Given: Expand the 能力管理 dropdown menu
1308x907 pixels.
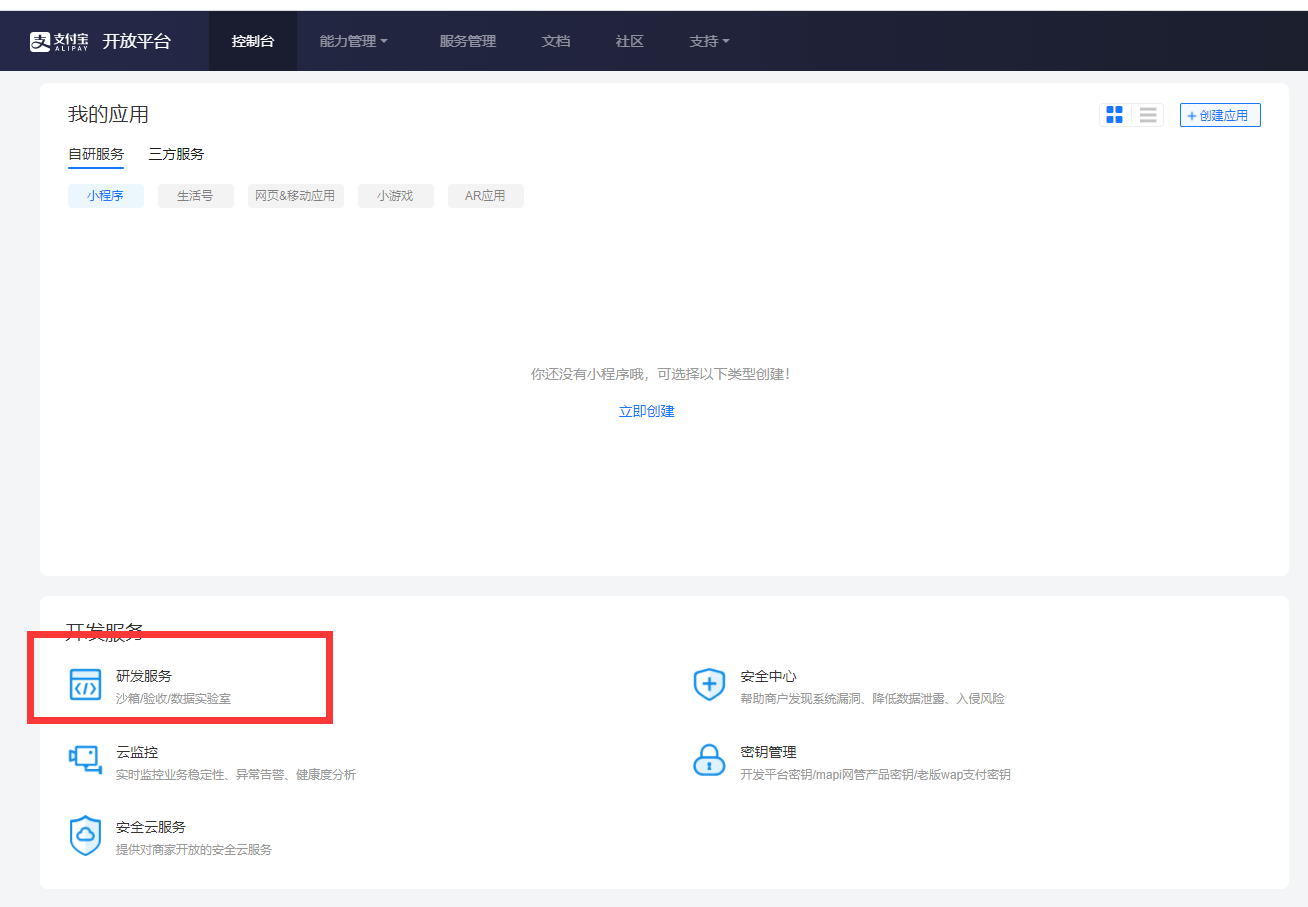Looking at the screenshot, I should coord(353,41).
